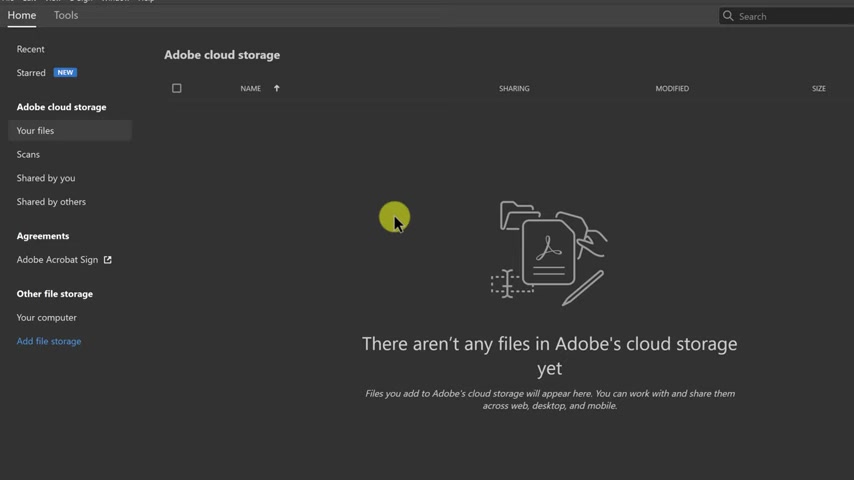Open Recent files list
The image size is (854, 480).
point(30,49)
